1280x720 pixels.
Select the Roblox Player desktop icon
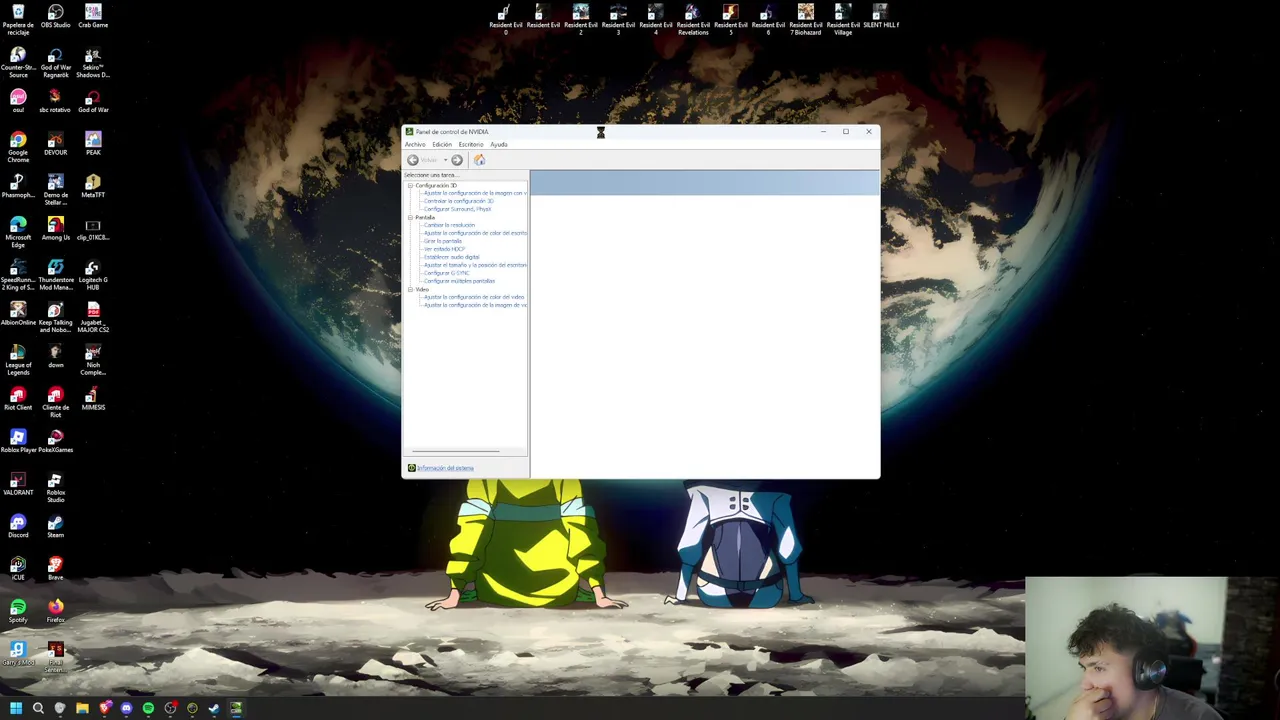coord(18,441)
